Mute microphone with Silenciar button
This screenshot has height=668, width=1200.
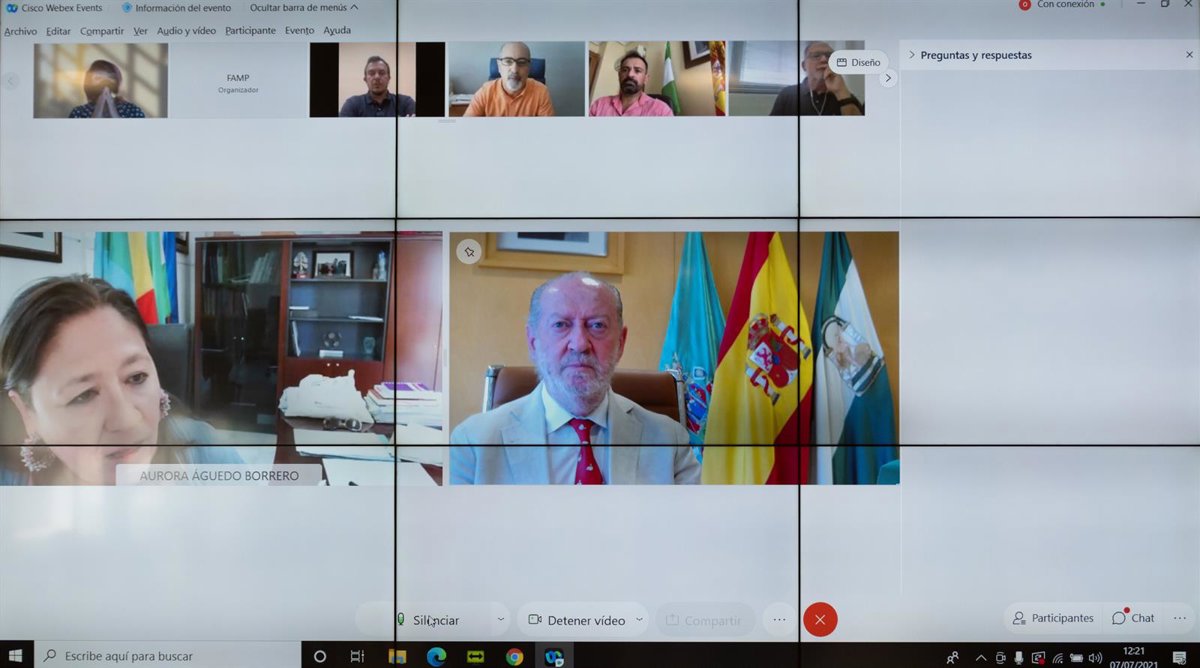(428, 620)
